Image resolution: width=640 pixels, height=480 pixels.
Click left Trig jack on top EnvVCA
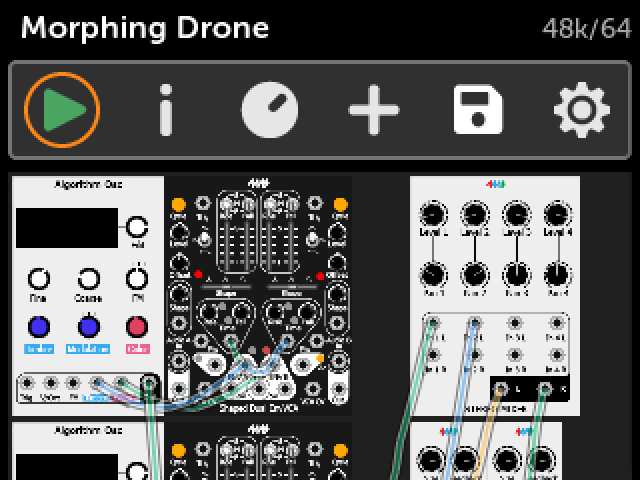202,203
